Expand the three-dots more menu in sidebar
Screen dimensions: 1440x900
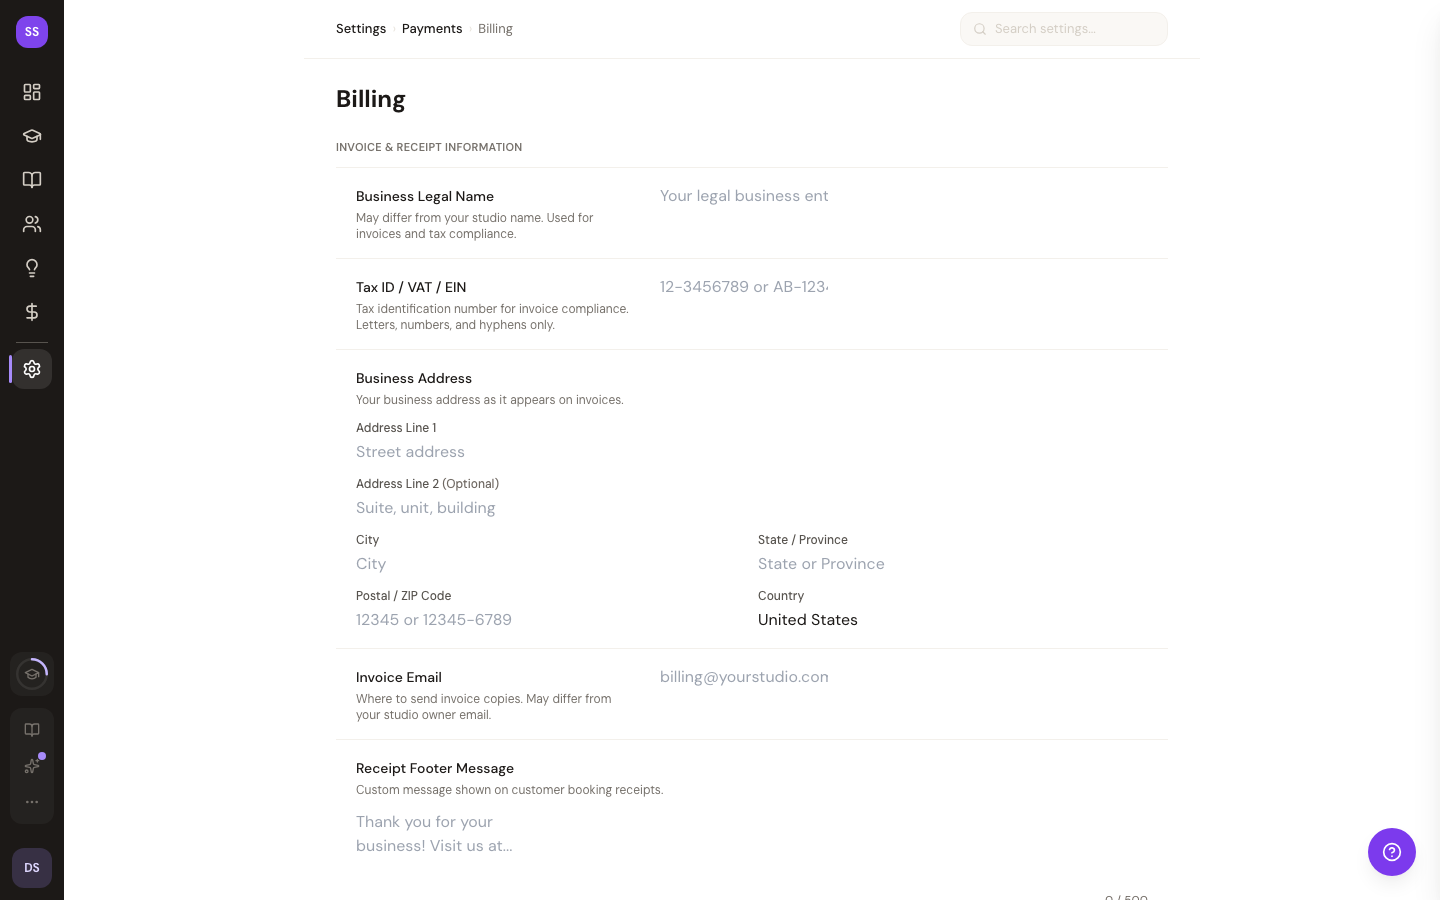[x=32, y=802]
